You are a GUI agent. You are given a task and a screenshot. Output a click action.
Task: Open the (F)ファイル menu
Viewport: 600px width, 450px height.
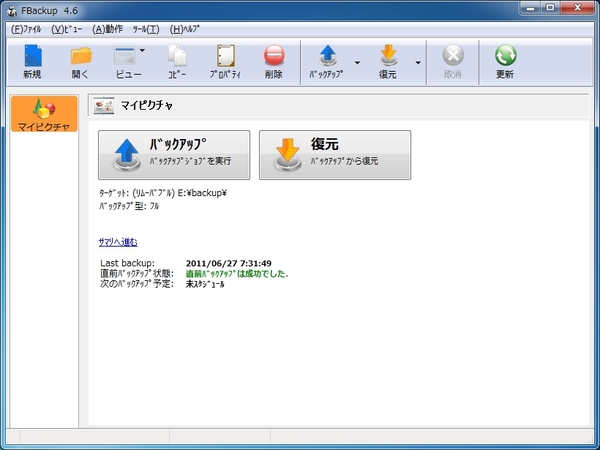[x=26, y=29]
